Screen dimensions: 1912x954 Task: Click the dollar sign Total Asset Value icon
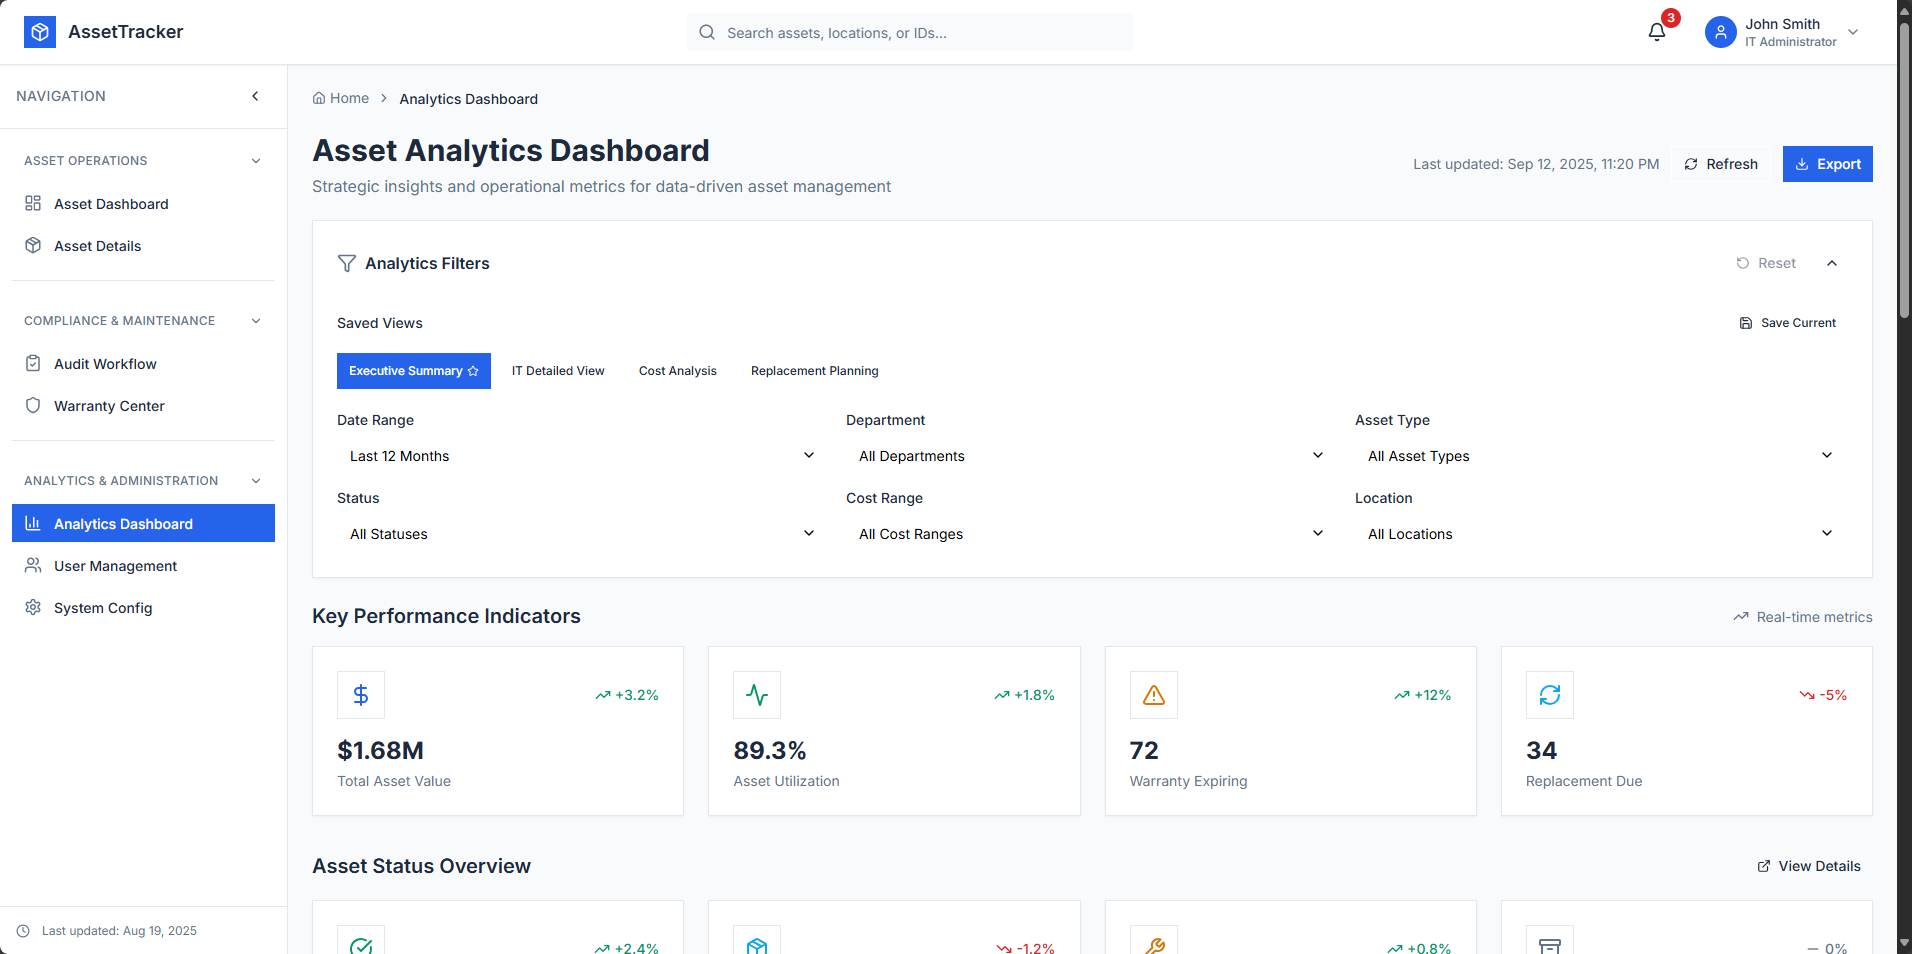click(x=361, y=695)
